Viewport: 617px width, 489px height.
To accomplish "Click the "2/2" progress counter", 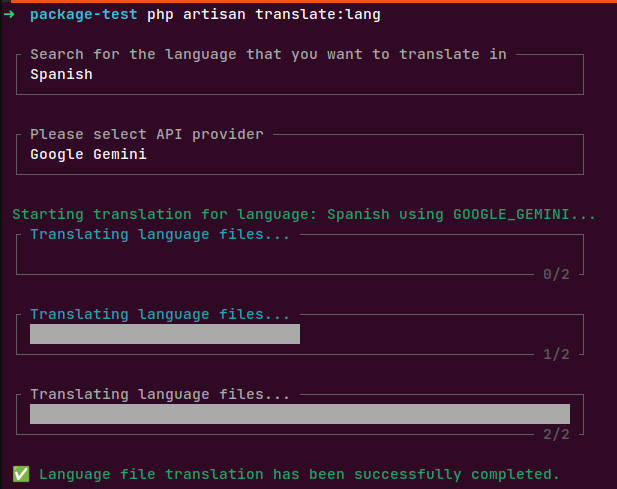I will tap(555, 434).
